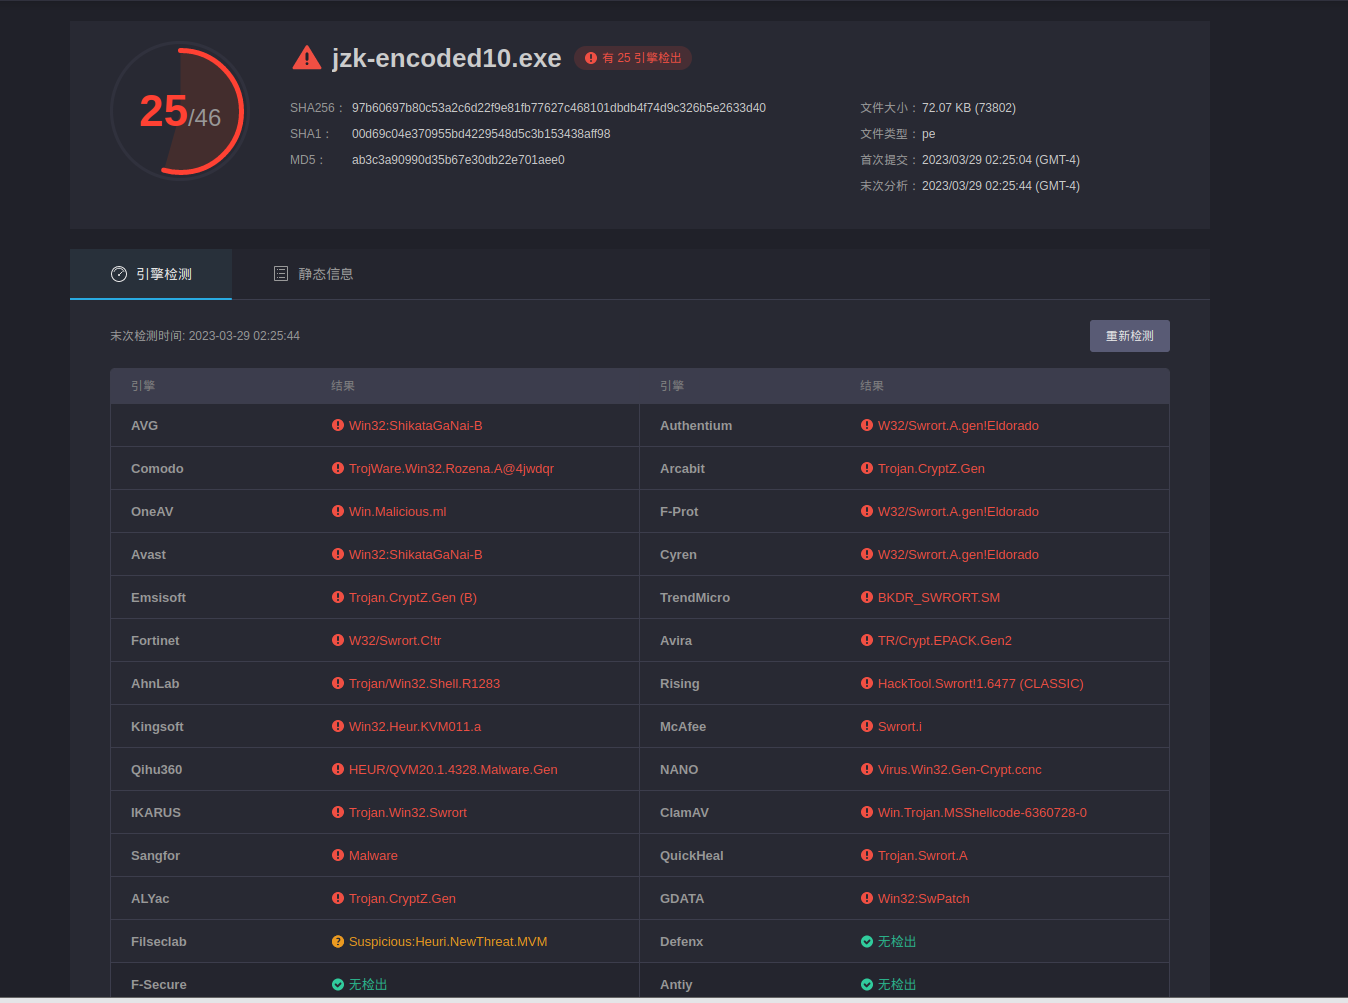The height and width of the screenshot is (1003, 1348).
Task: Click the NANO engine name
Action: (x=679, y=769)
